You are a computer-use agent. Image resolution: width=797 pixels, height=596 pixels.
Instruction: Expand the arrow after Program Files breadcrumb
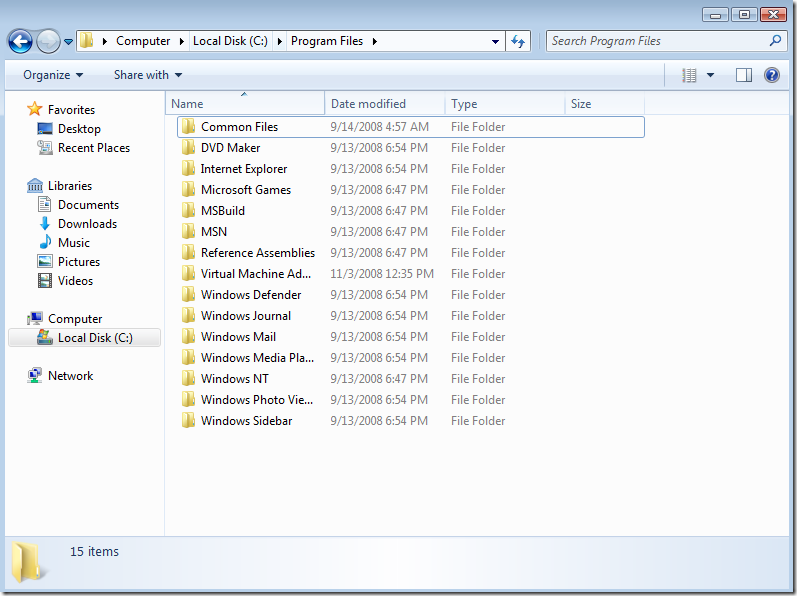pos(375,41)
